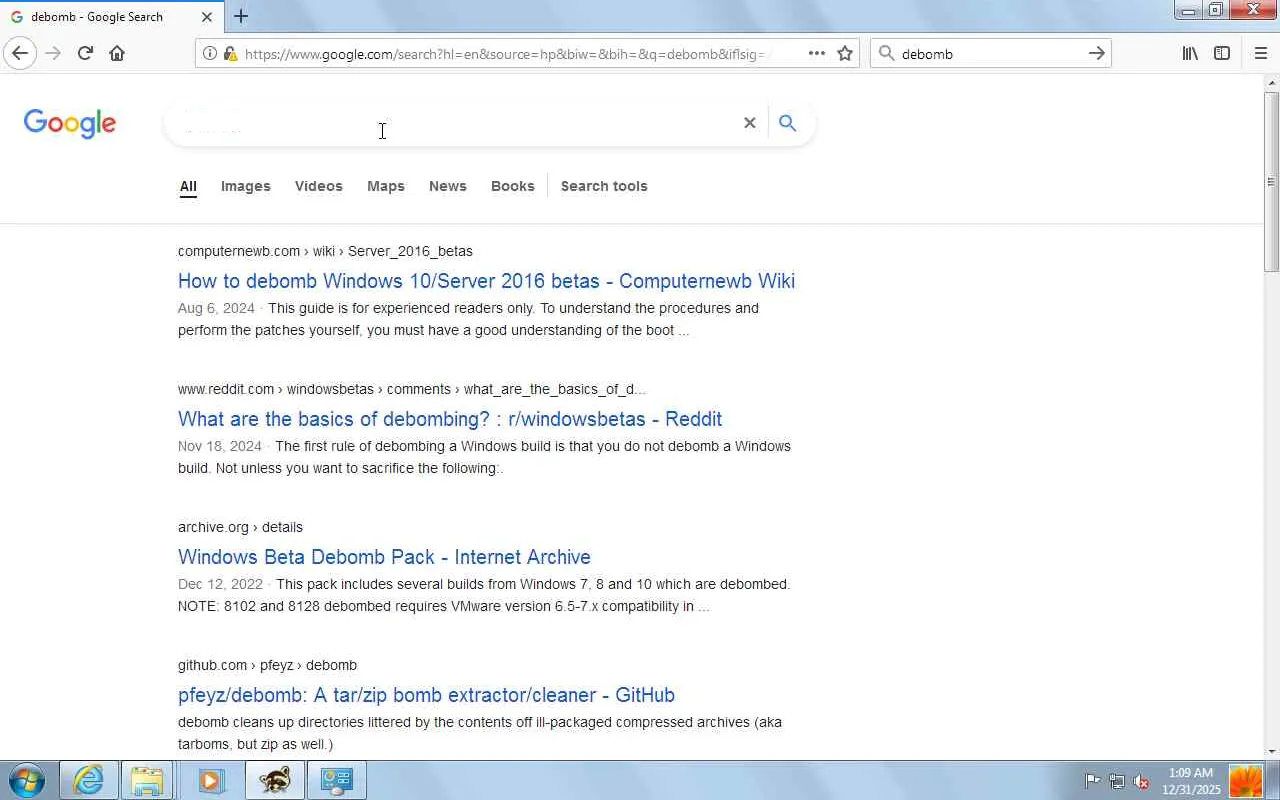1280x800 pixels.
Task: Click the toolbar search field containing debomb
Action: pos(990,54)
